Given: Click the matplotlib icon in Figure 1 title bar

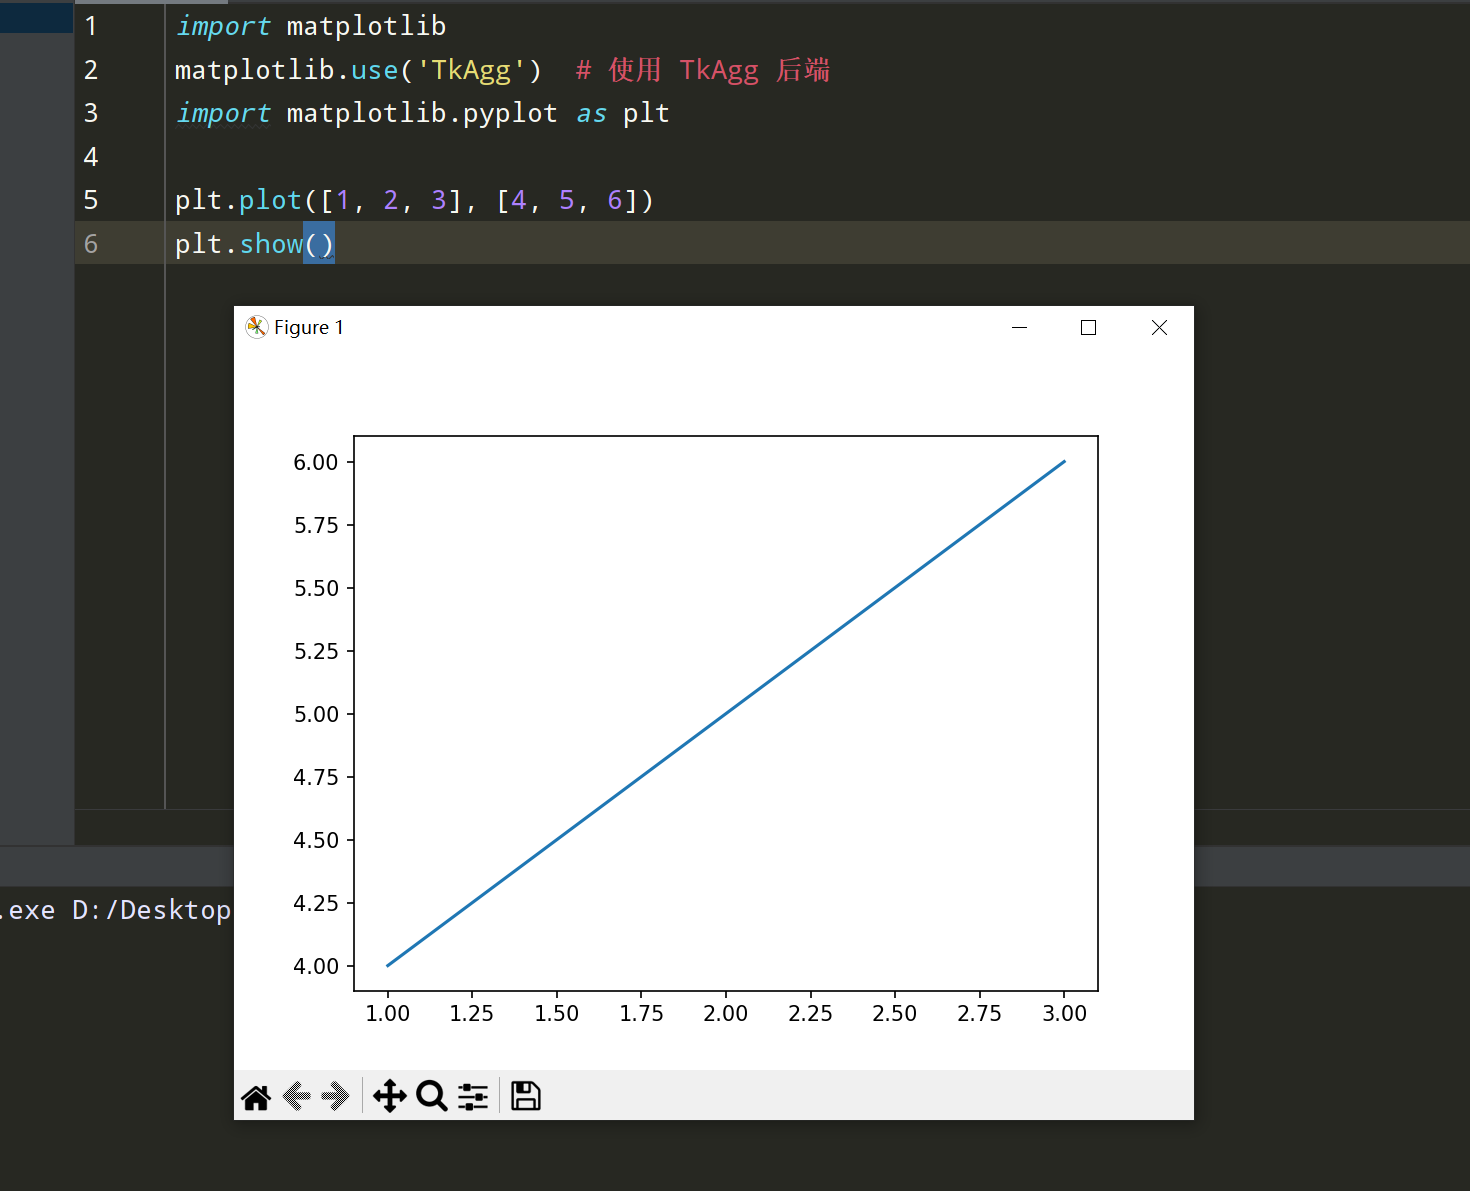Looking at the screenshot, I should pos(257,327).
